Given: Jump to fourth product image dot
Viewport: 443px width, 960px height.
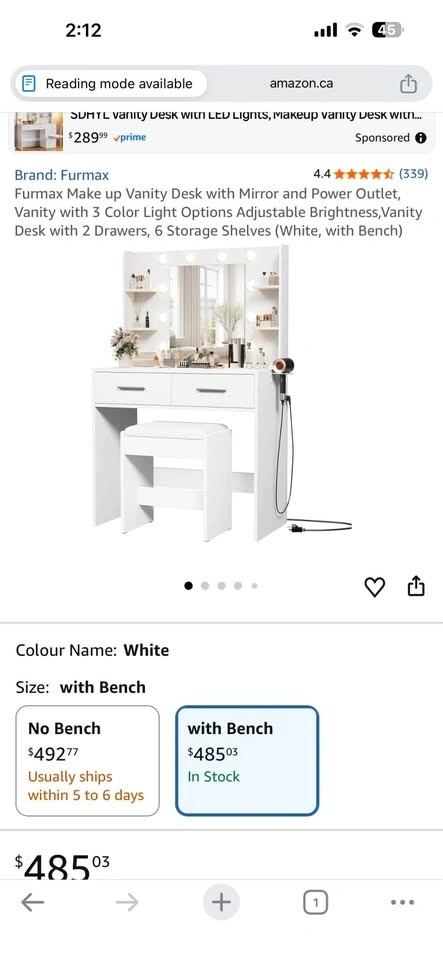Looking at the screenshot, I should pyautogui.click(x=238, y=586).
